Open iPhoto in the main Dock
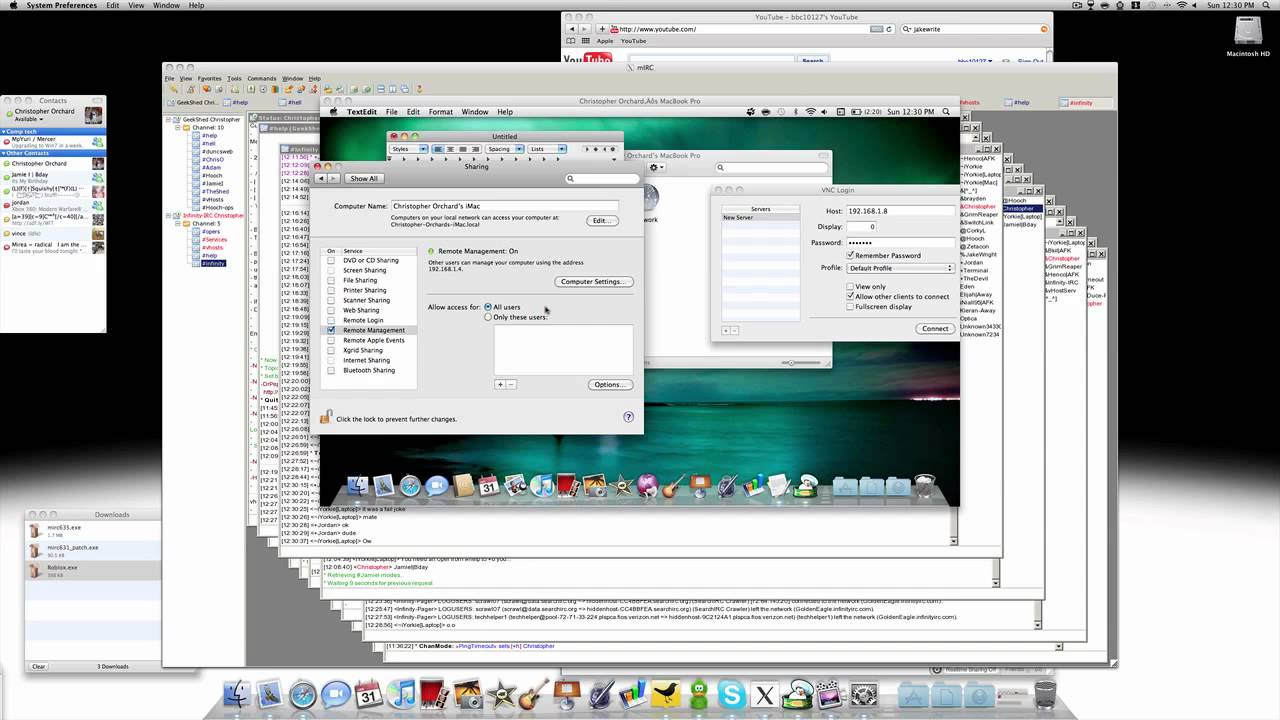Image resolution: width=1280 pixels, height=720 pixels. pyautogui.click(x=467, y=696)
